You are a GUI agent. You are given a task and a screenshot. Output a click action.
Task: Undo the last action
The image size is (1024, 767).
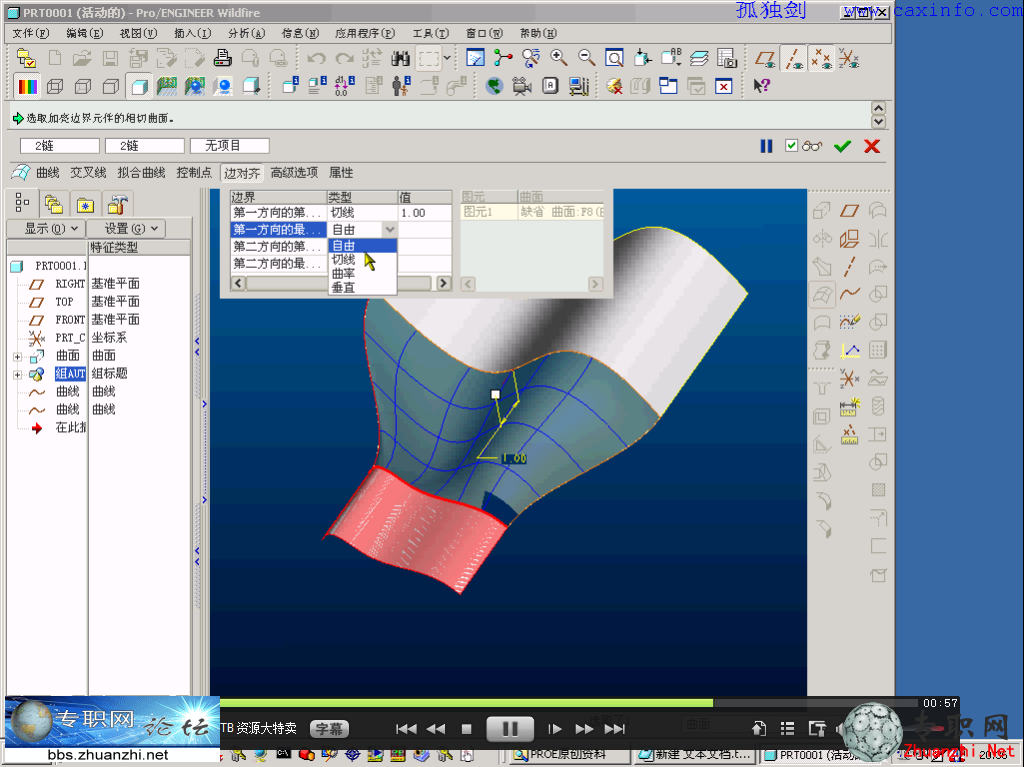pos(317,59)
